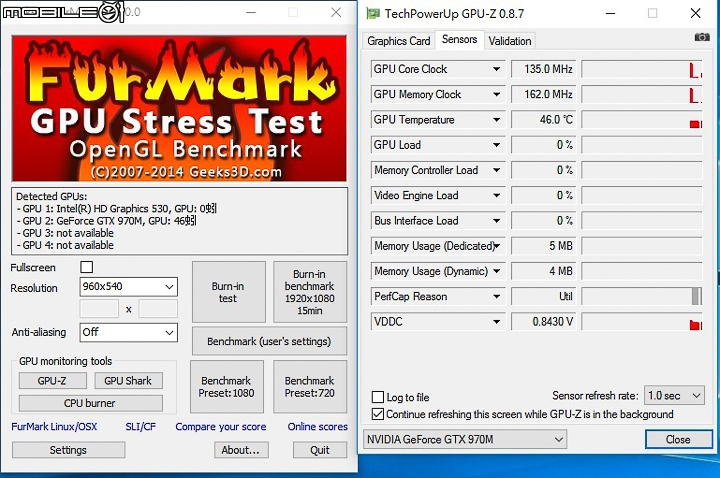Uncheck Continue refreshing in background option
This screenshot has height=478, width=720.
[377, 414]
